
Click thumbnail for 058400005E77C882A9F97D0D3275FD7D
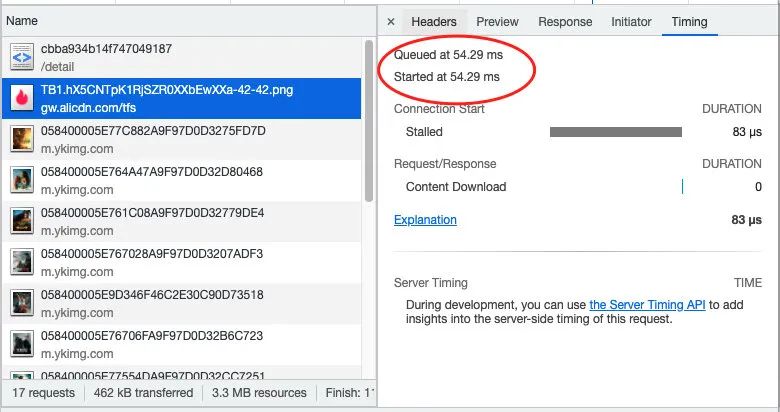(22, 139)
